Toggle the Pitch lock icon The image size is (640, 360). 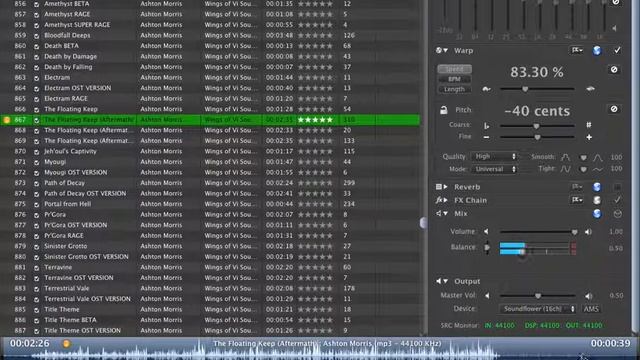tap(444, 110)
